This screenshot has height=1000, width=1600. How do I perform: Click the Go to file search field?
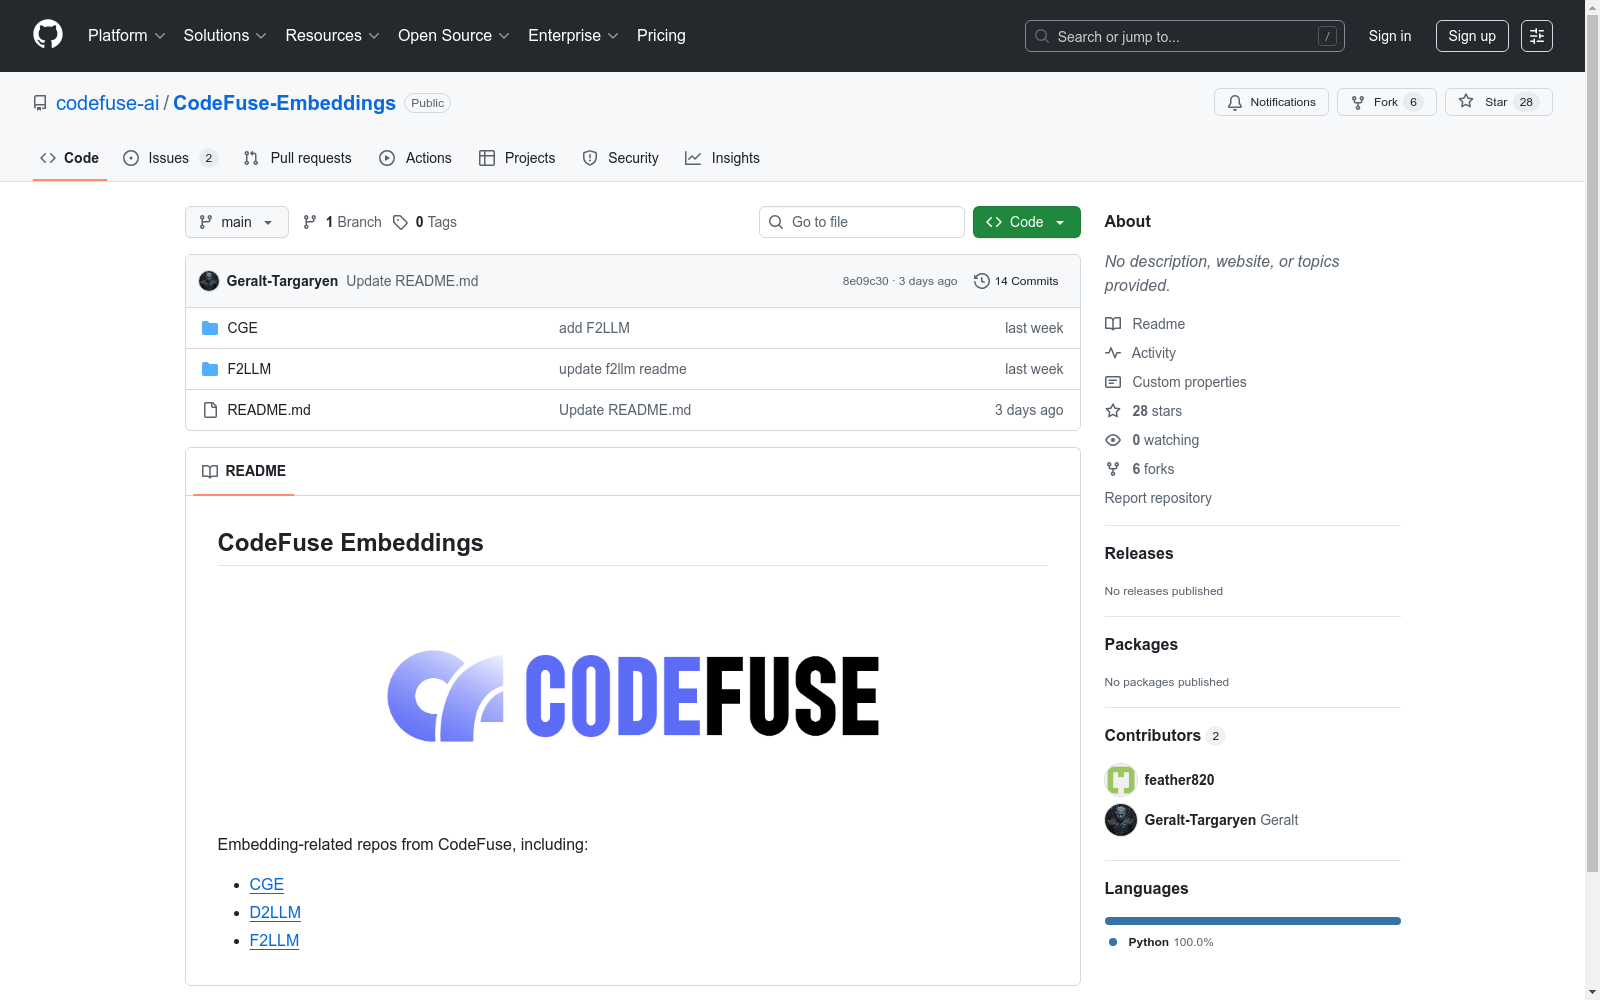click(x=862, y=222)
